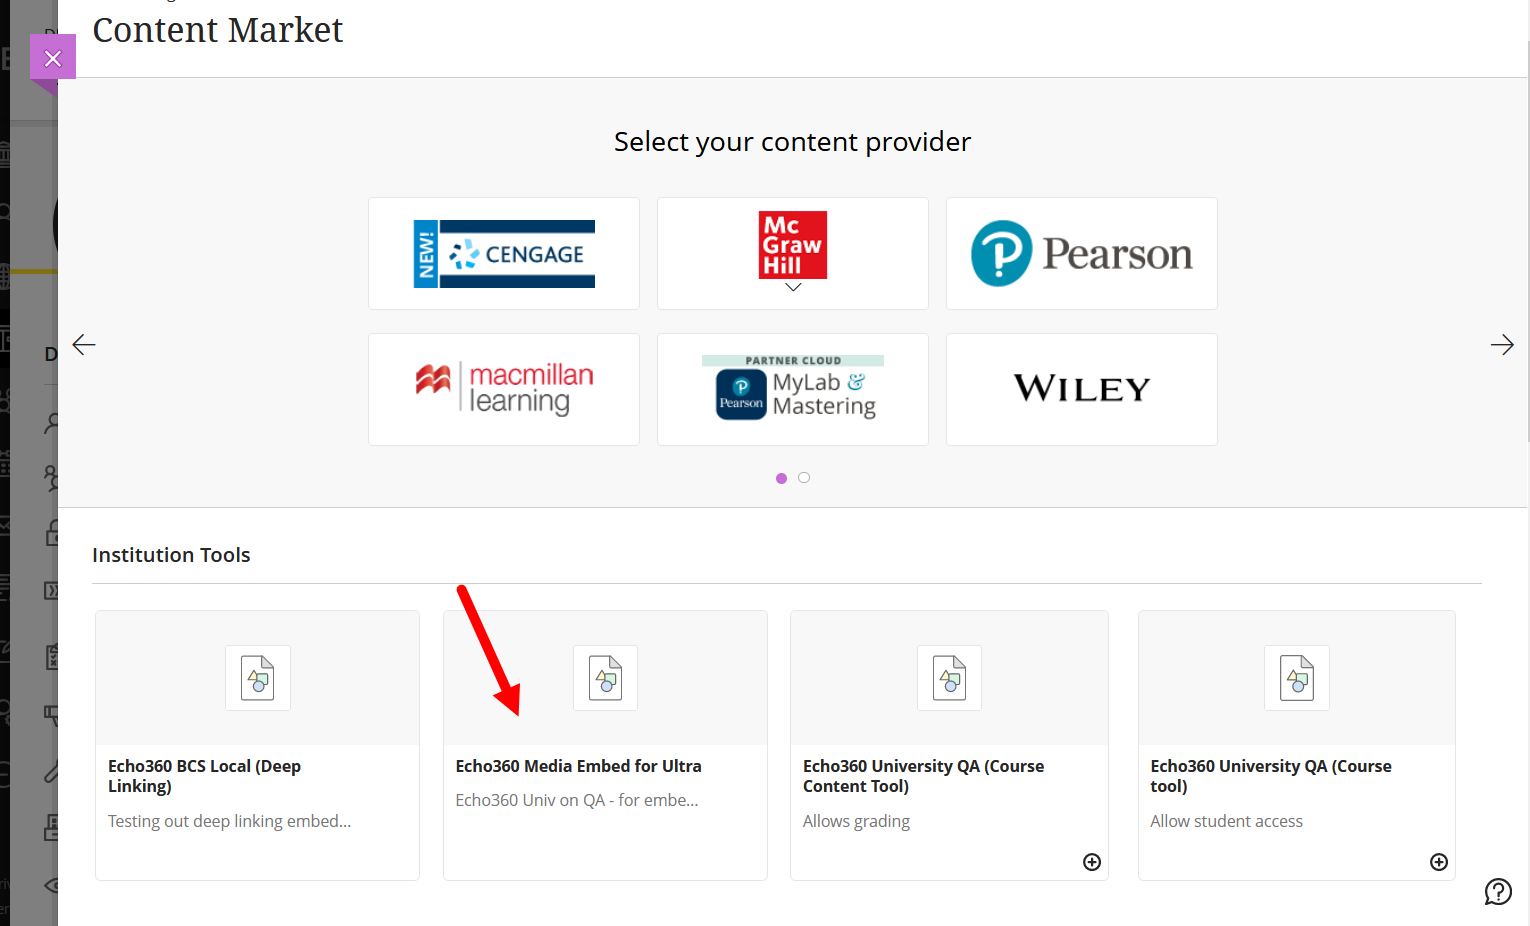This screenshot has width=1530, height=926.
Task: Click 'Testing out deep linking embed...' description
Action: coord(229,821)
